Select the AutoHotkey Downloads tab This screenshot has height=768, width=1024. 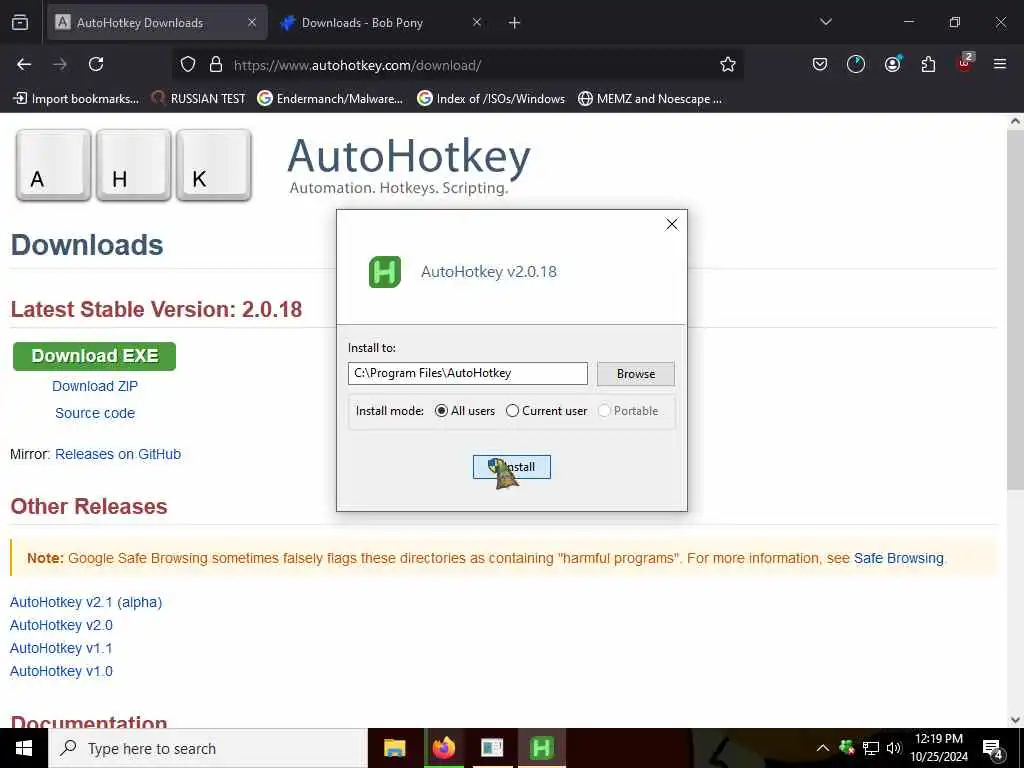[x=157, y=23]
